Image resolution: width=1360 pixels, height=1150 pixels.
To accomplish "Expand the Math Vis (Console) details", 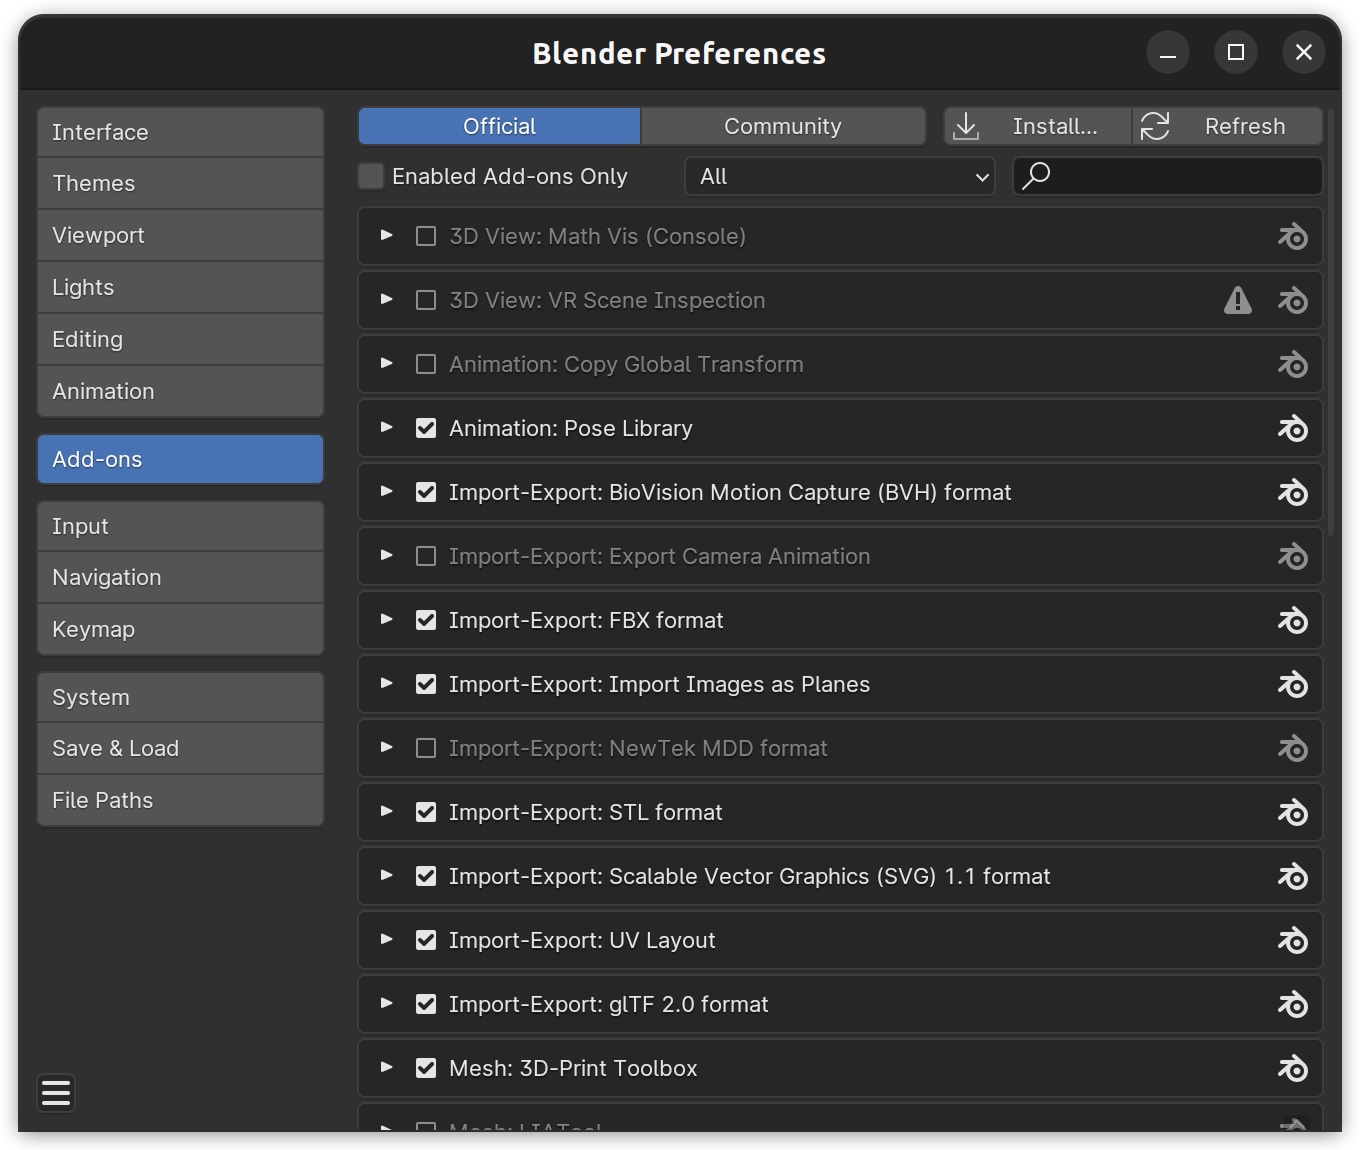I will (386, 236).
